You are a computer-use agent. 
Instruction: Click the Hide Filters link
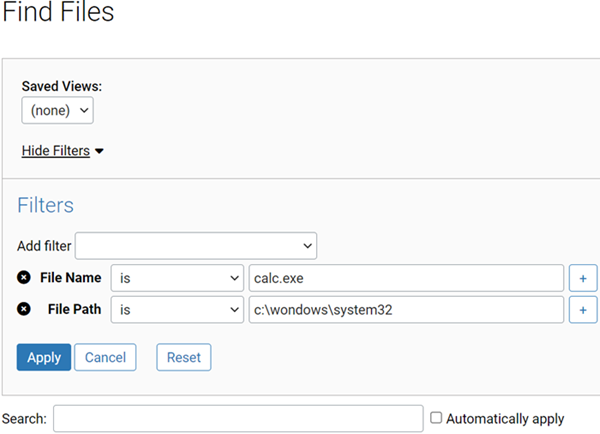(x=56, y=151)
